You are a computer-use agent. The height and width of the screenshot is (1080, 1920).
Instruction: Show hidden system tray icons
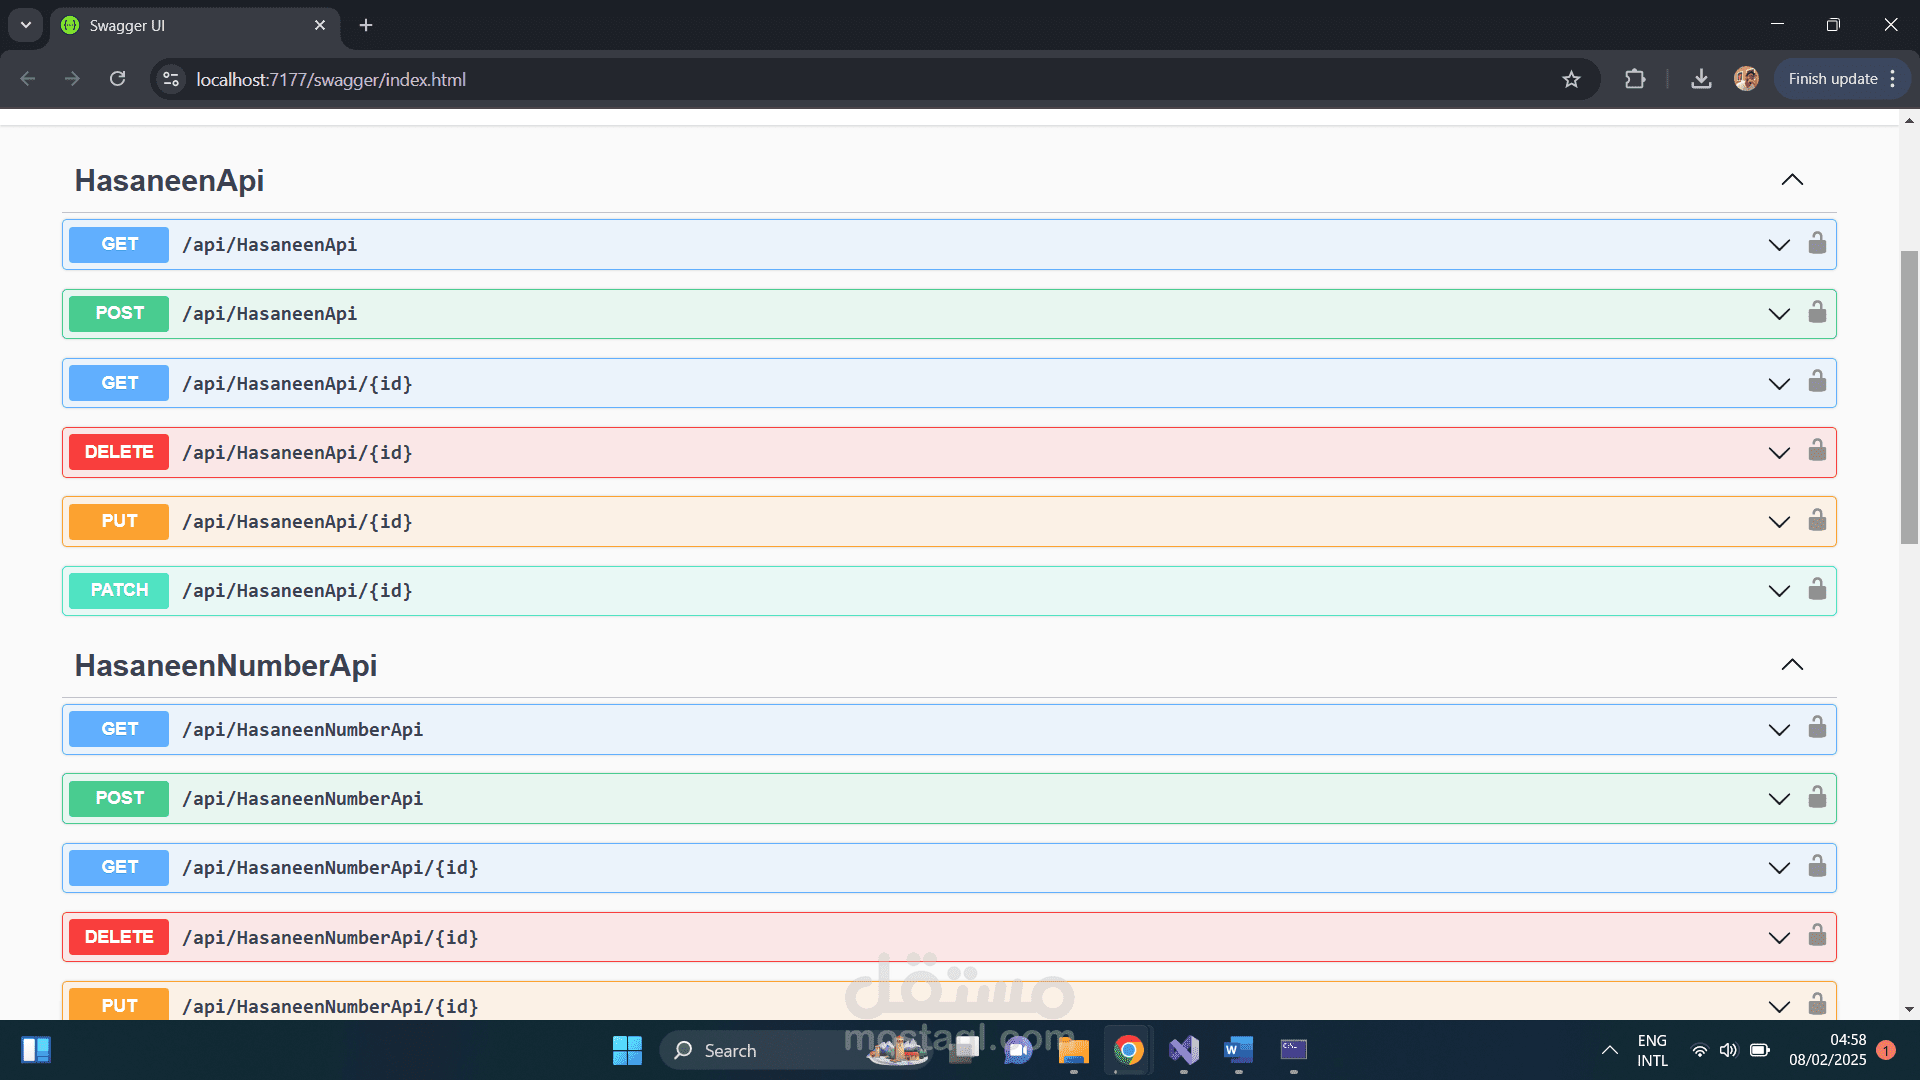(1609, 1050)
